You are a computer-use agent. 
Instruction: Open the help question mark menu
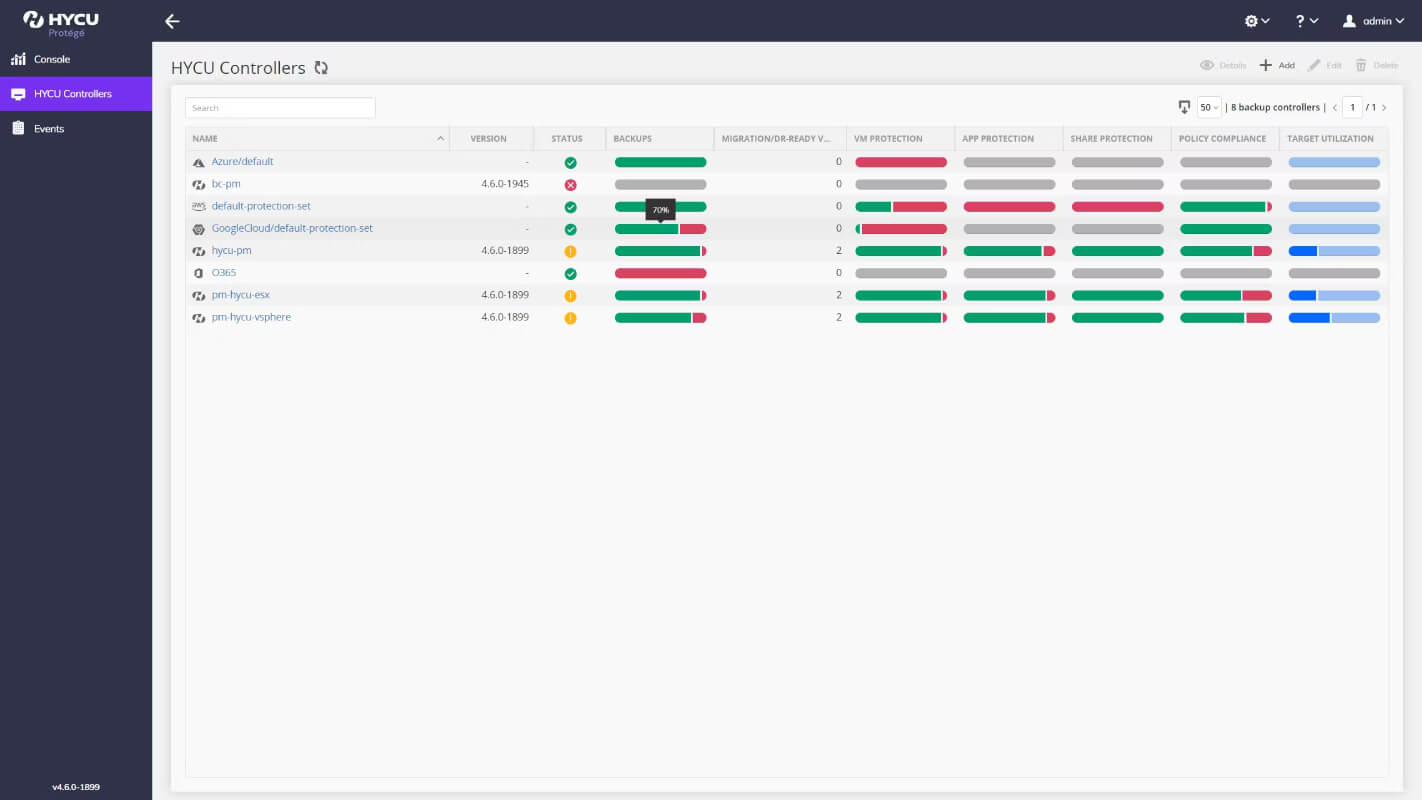pos(1306,21)
